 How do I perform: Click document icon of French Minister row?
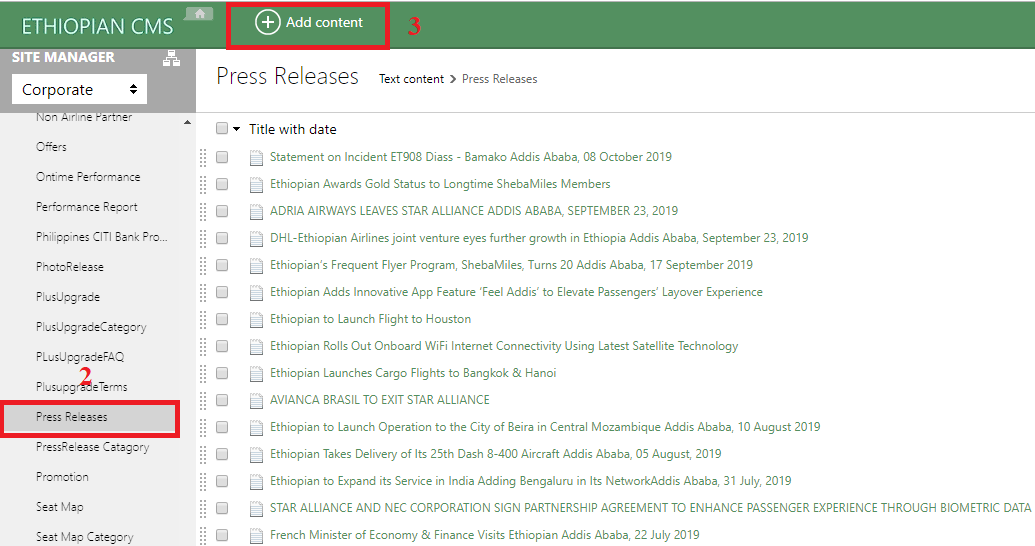256,537
